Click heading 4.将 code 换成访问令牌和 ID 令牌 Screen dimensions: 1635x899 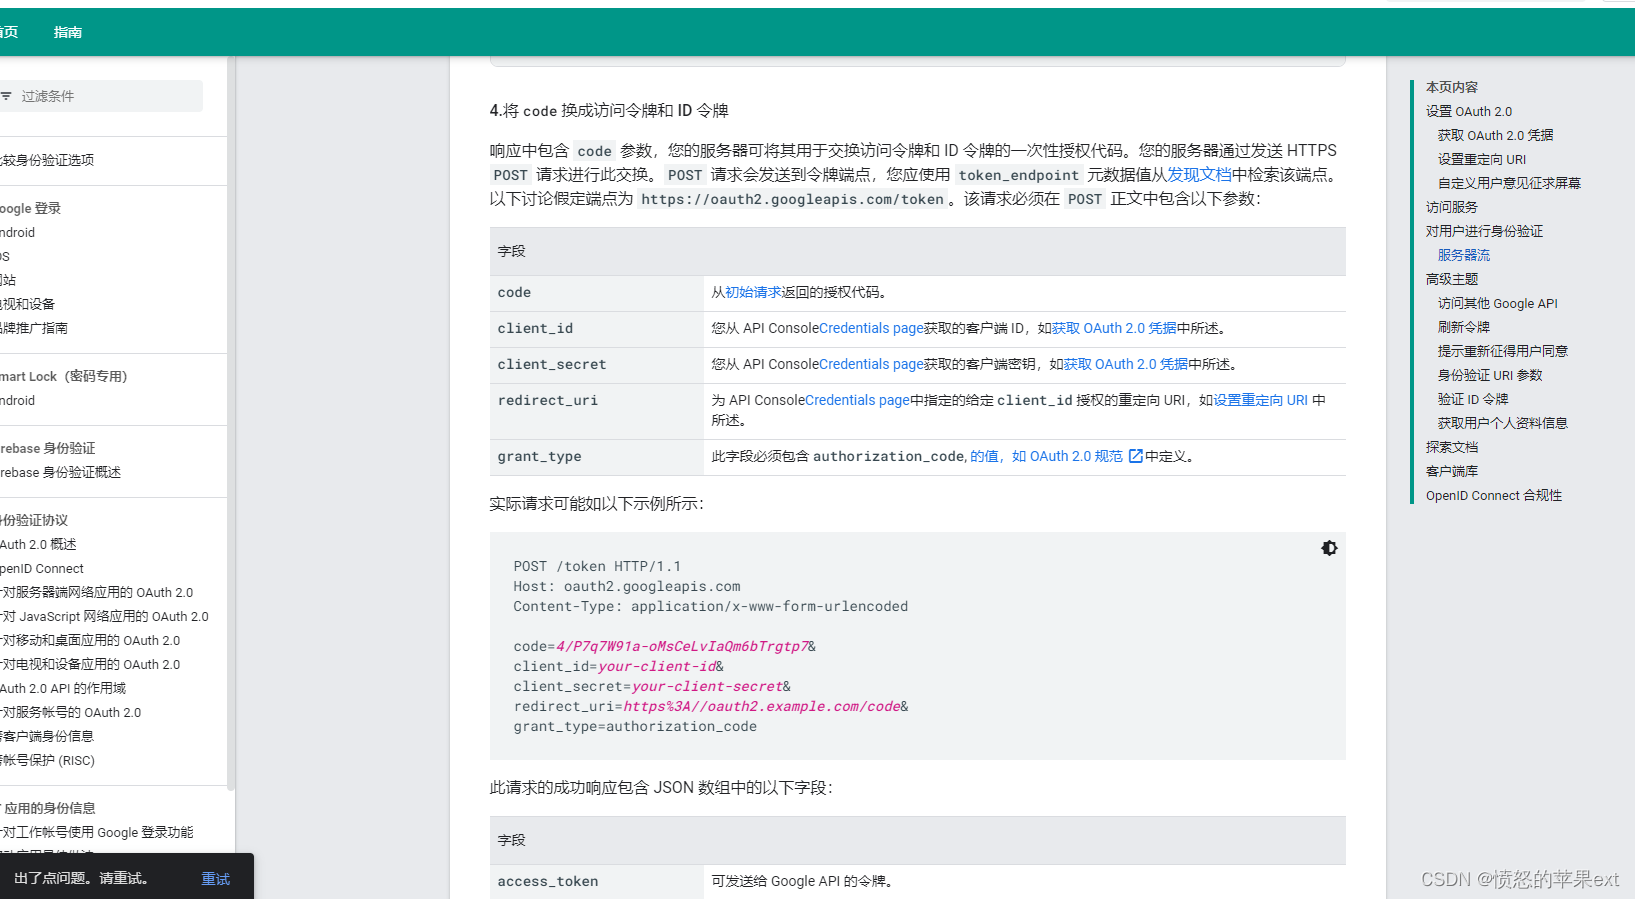(609, 110)
